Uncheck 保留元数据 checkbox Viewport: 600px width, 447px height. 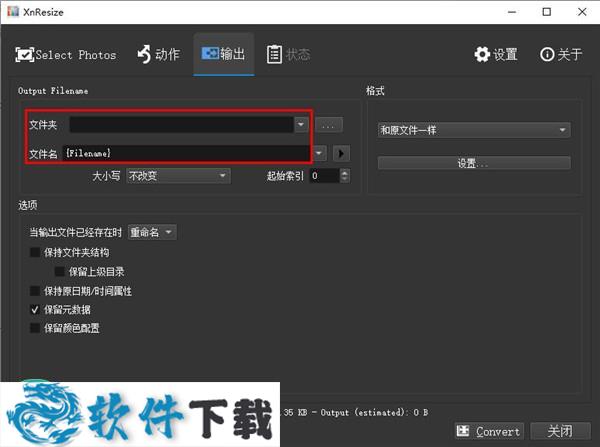click(36, 310)
